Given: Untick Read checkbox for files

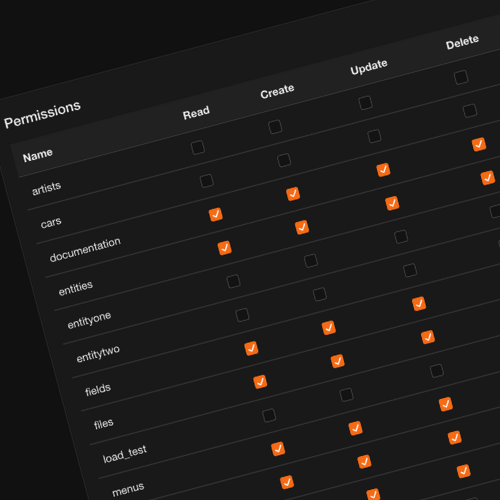Looking at the screenshot, I should (260, 382).
